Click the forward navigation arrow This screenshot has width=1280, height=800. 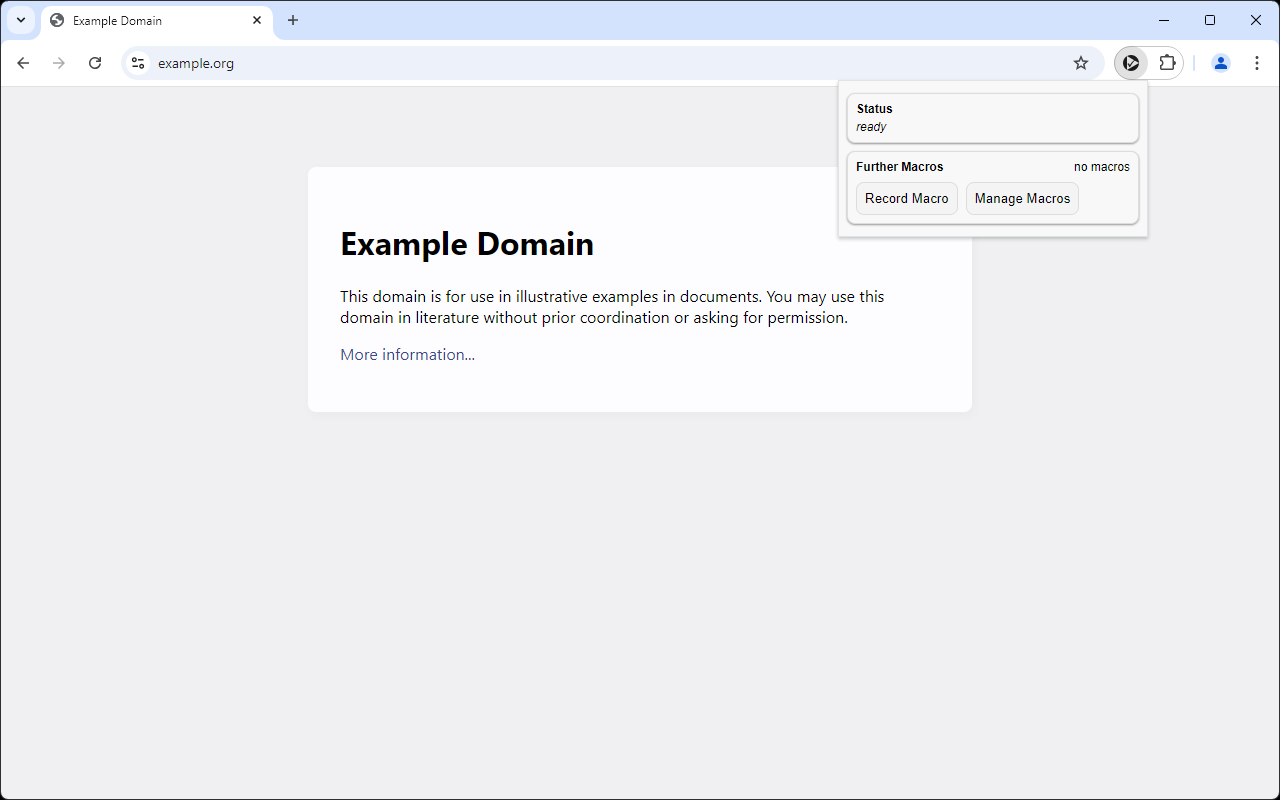click(59, 62)
